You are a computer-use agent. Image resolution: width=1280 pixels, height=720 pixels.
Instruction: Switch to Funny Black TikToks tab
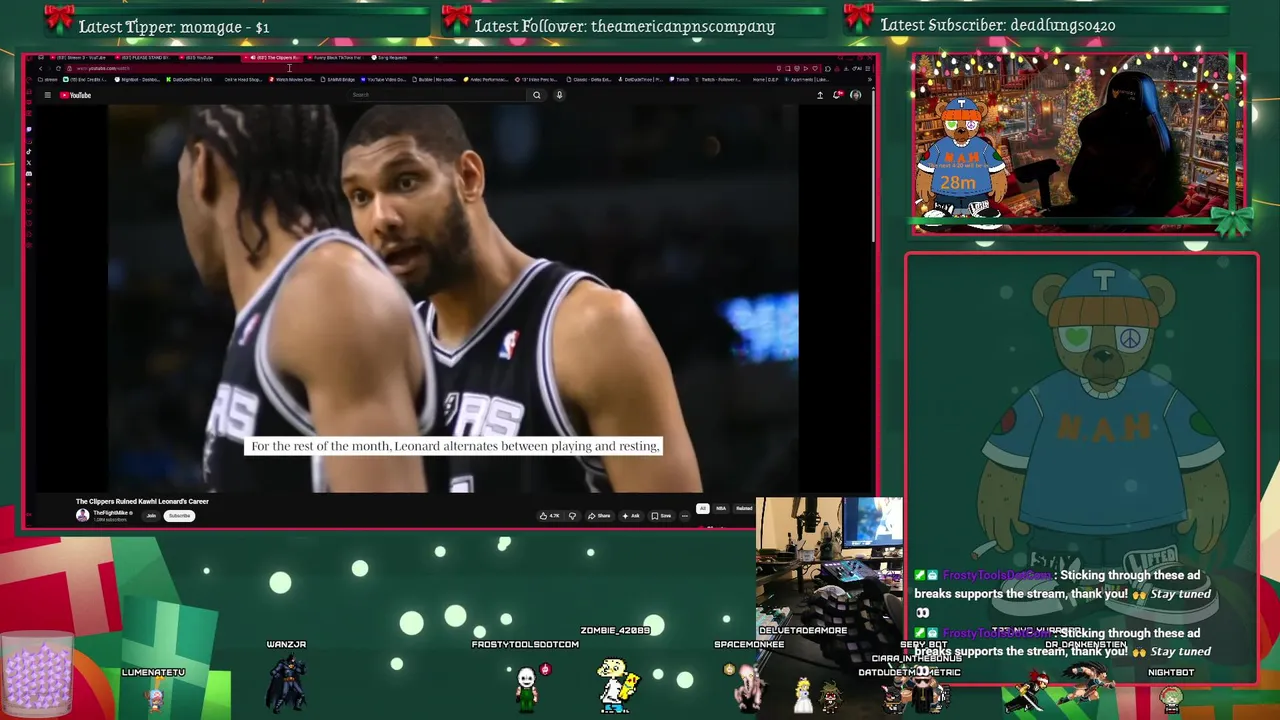tap(336, 57)
